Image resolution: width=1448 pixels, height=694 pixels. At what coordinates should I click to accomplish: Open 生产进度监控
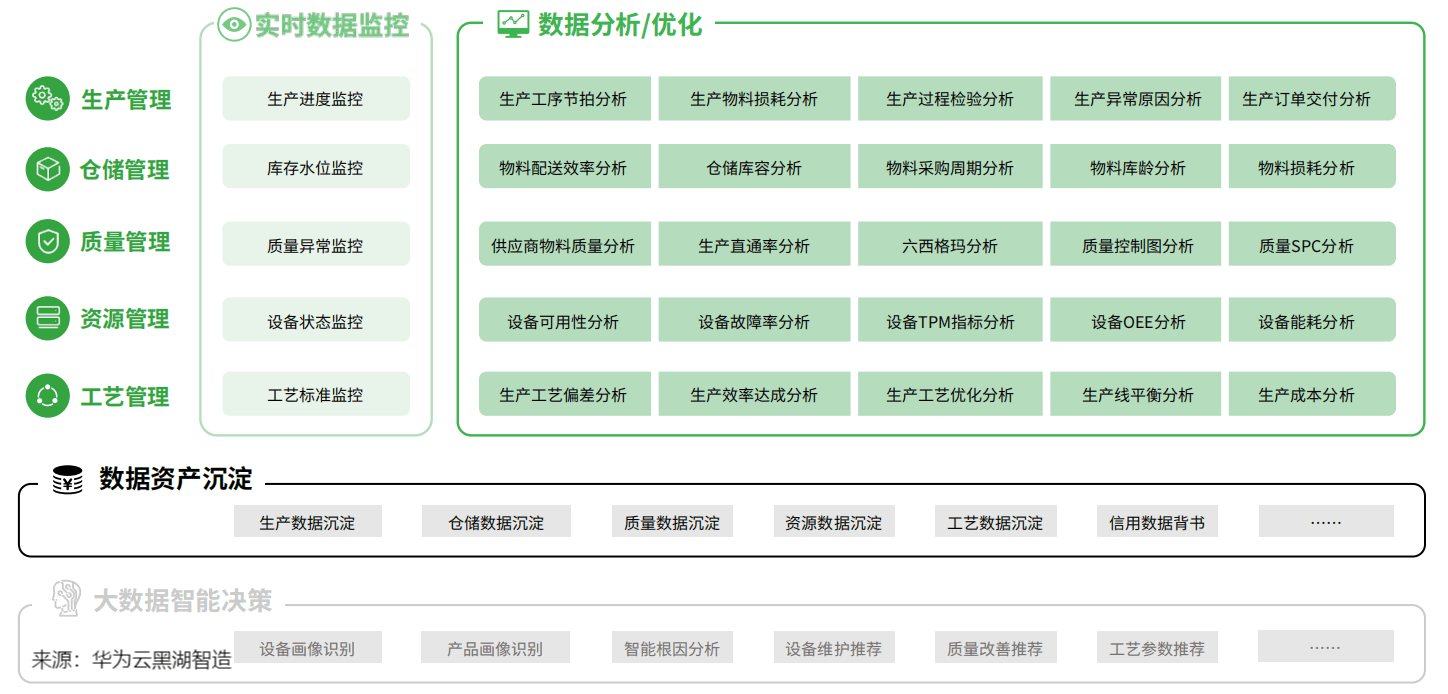click(315, 98)
